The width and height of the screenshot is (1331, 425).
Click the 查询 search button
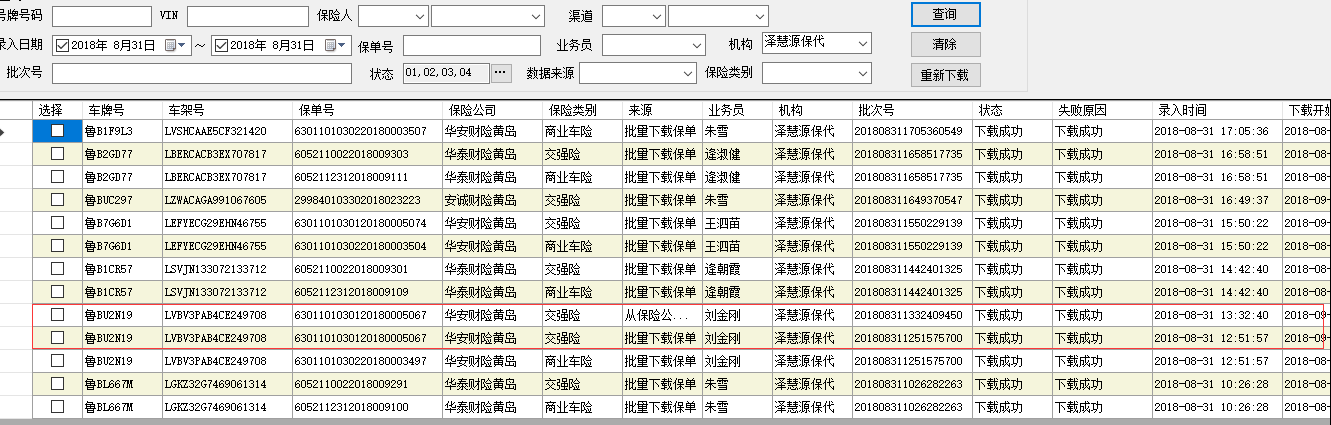[945, 15]
